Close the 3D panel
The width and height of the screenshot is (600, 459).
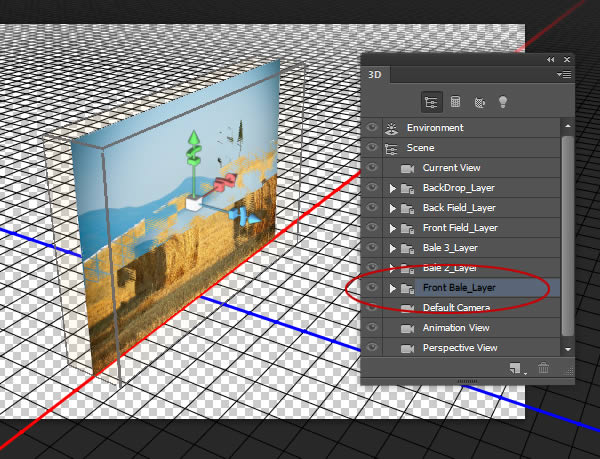point(567,60)
